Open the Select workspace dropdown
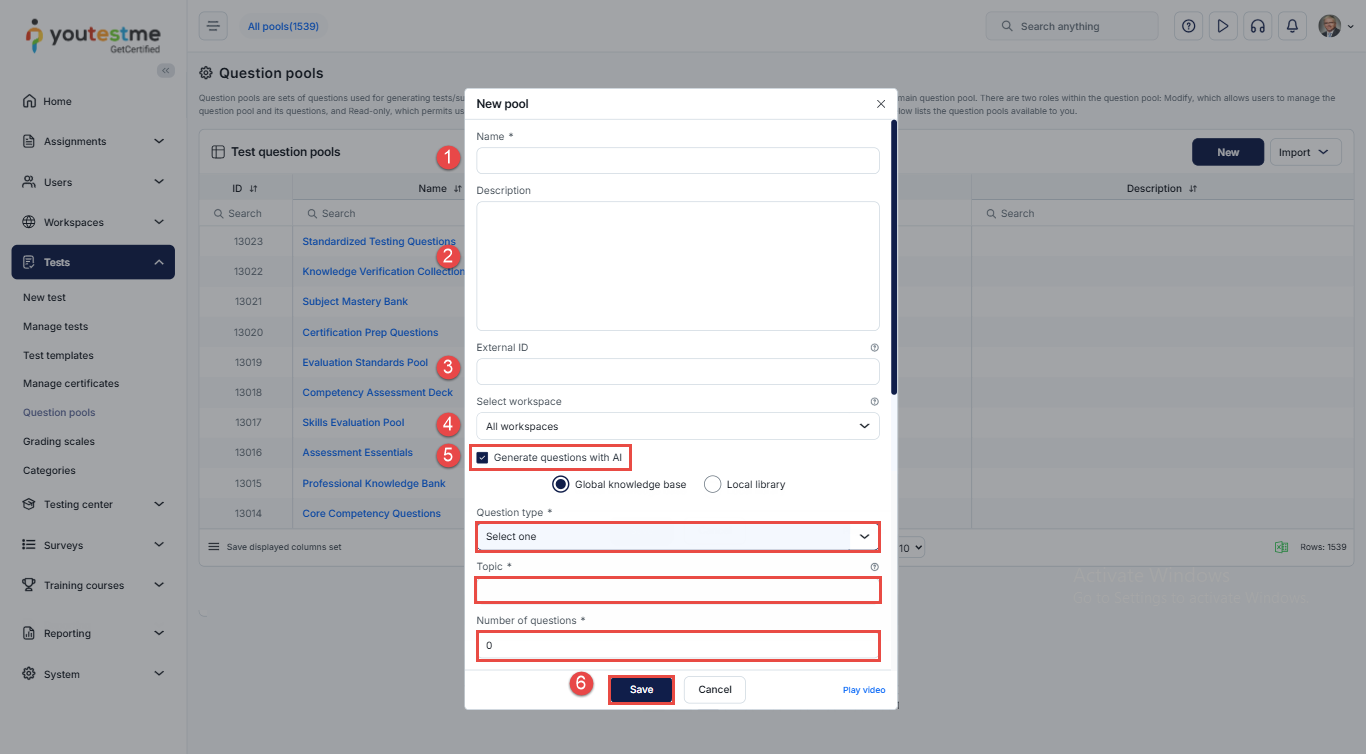This screenshot has width=1366, height=754. [677, 426]
